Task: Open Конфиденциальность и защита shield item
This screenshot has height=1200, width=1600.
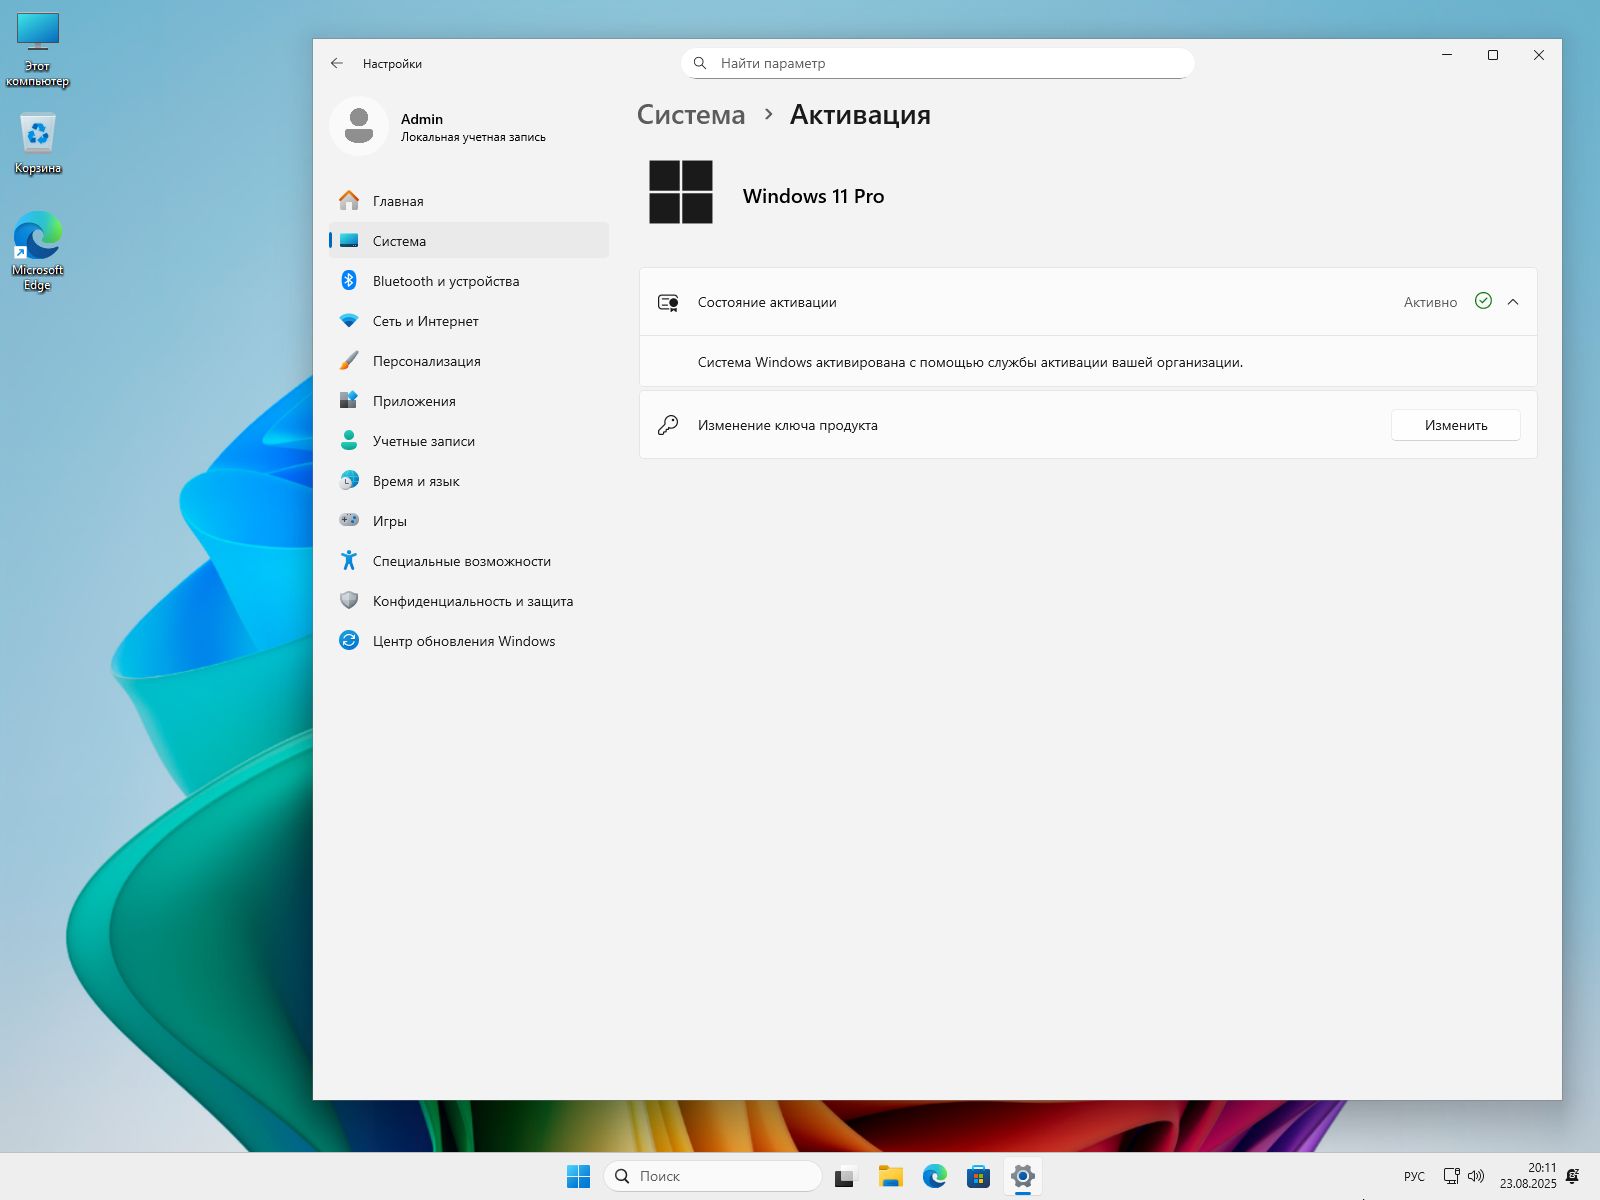Action: click(x=468, y=601)
